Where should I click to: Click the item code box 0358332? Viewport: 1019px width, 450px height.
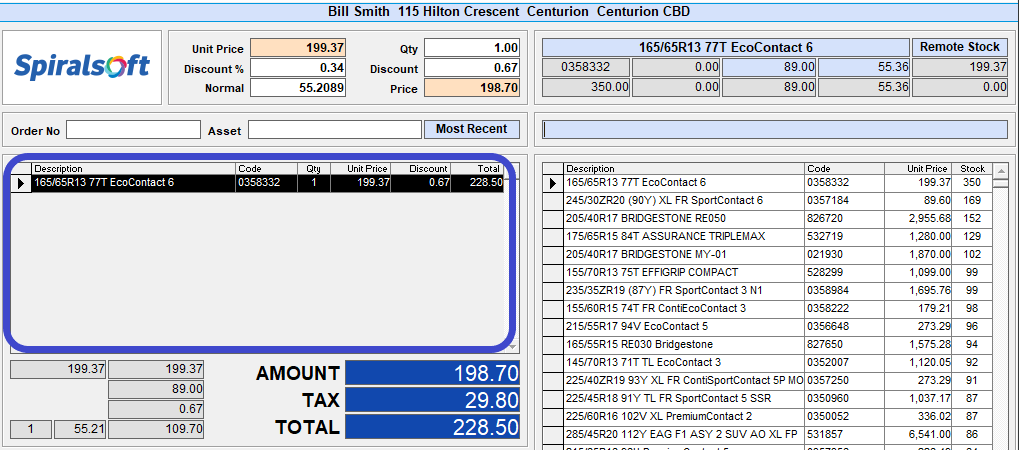pos(586,66)
